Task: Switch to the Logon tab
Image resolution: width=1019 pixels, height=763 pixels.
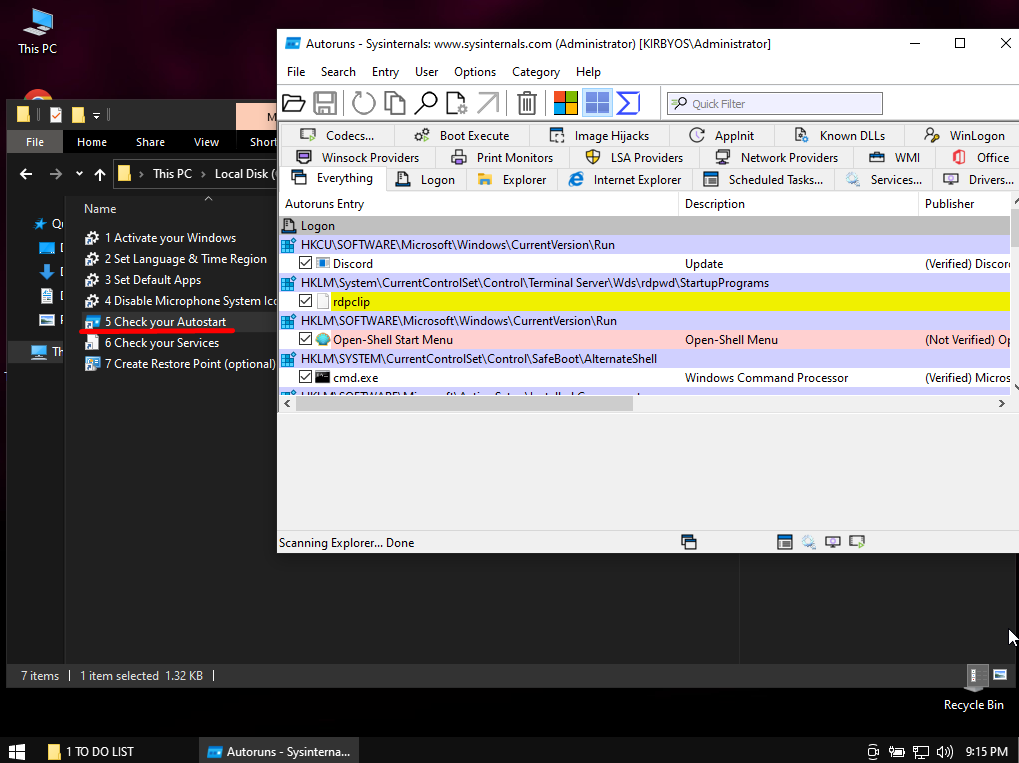Action: point(426,179)
